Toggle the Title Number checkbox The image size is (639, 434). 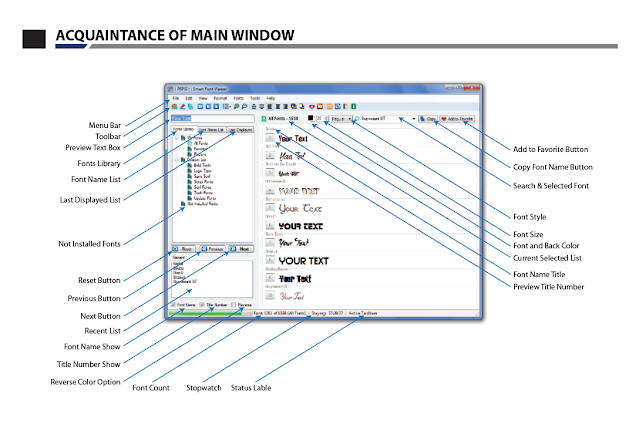coord(202,305)
